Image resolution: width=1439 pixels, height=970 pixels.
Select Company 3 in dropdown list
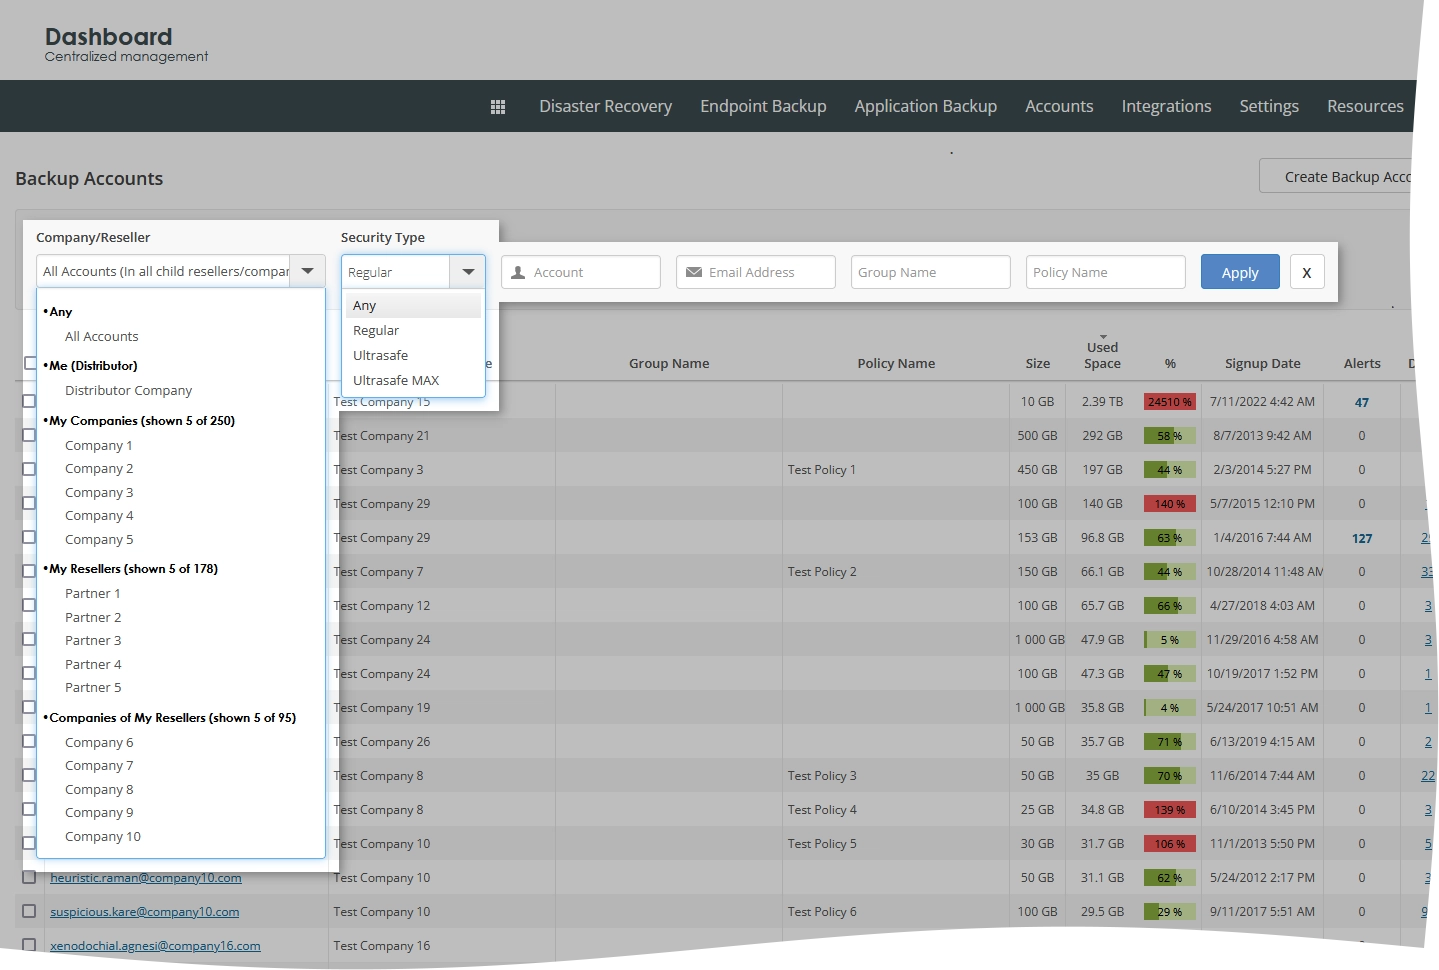coord(98,493)
